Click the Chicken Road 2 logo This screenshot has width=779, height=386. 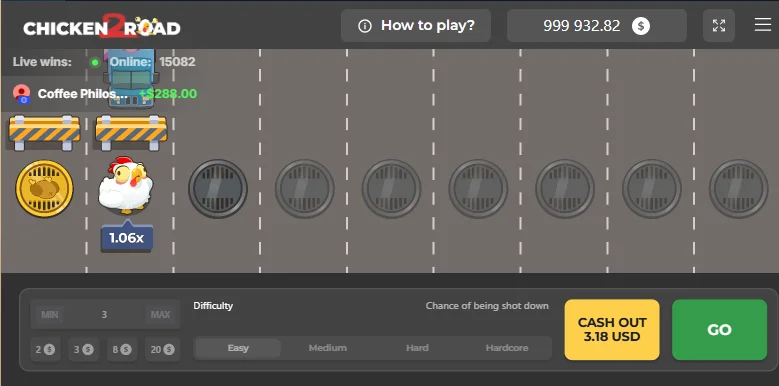coord(102,26)
